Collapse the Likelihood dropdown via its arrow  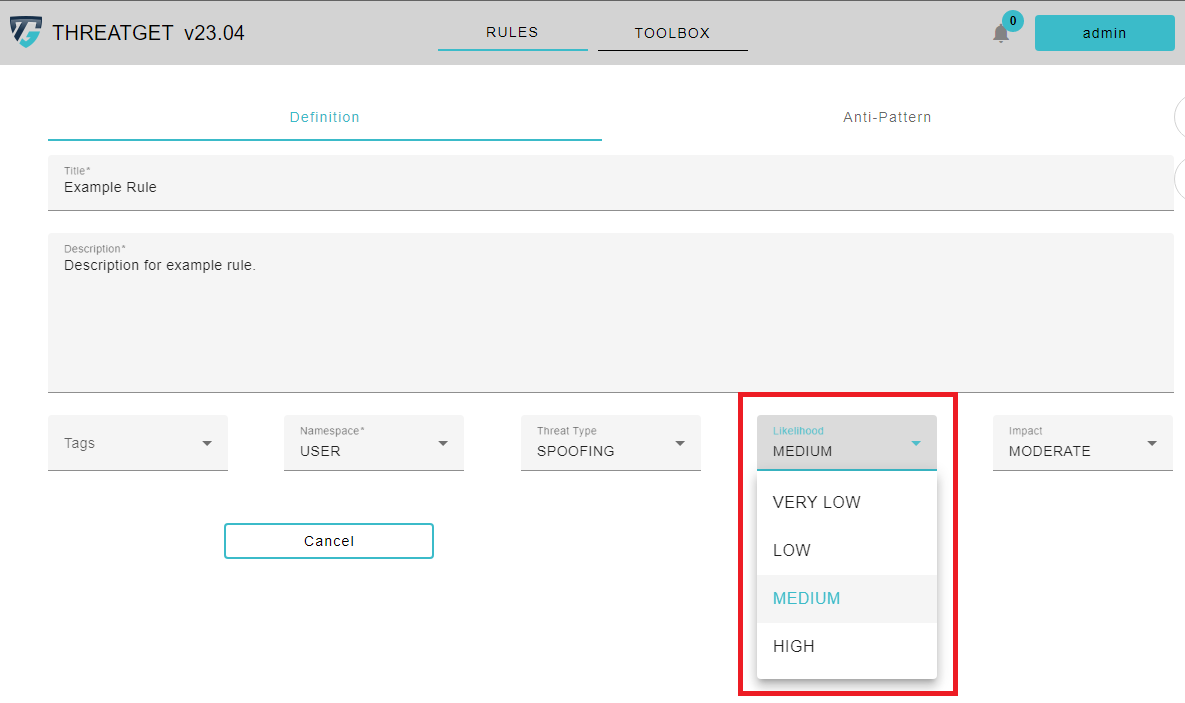click(x=915, y=443)
